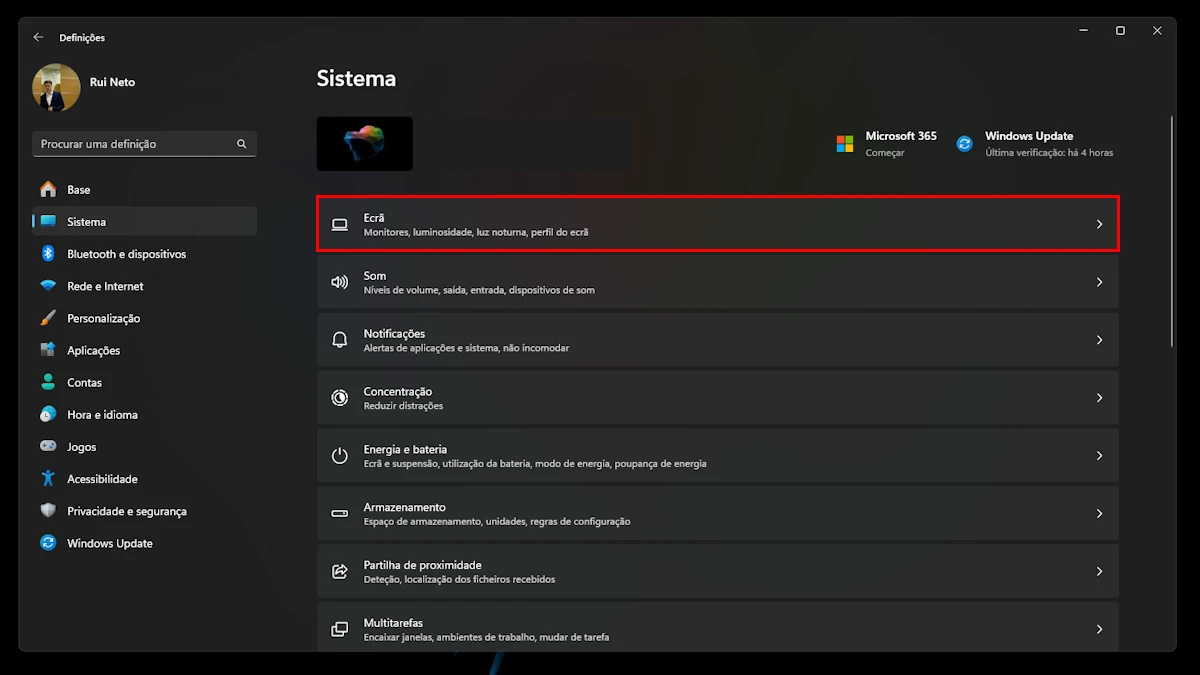Click the Procurar uma definição search field
Image resolution: width=1200 pixels, height=675 pixels.
coord(135,144)
